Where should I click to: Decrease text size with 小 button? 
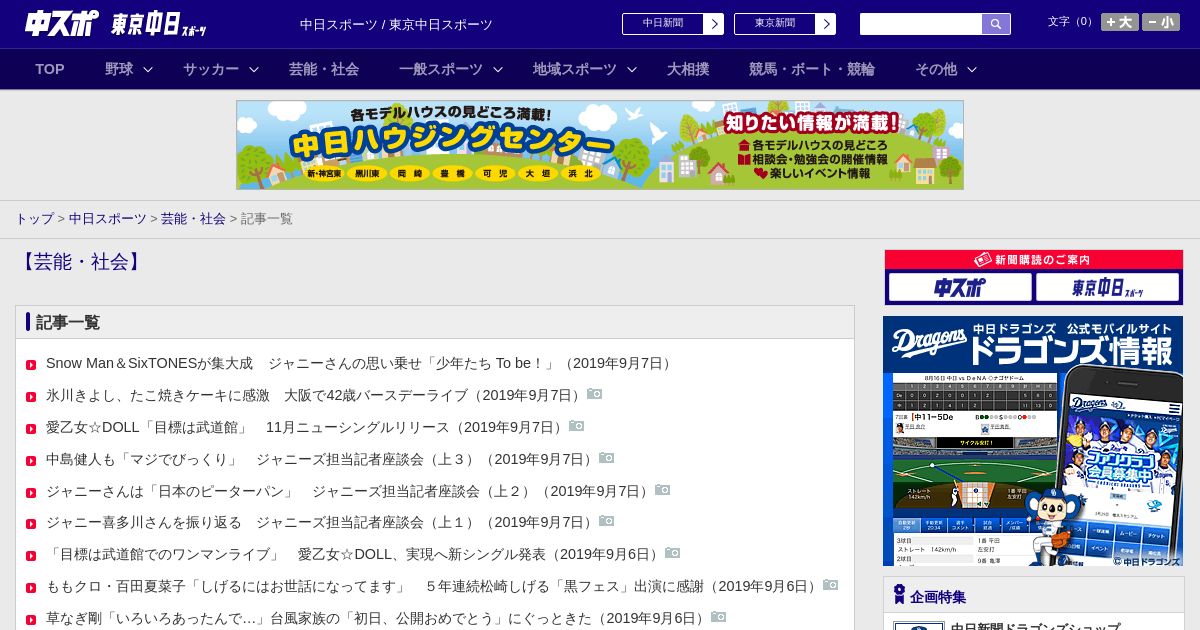tap(1161, 22)
